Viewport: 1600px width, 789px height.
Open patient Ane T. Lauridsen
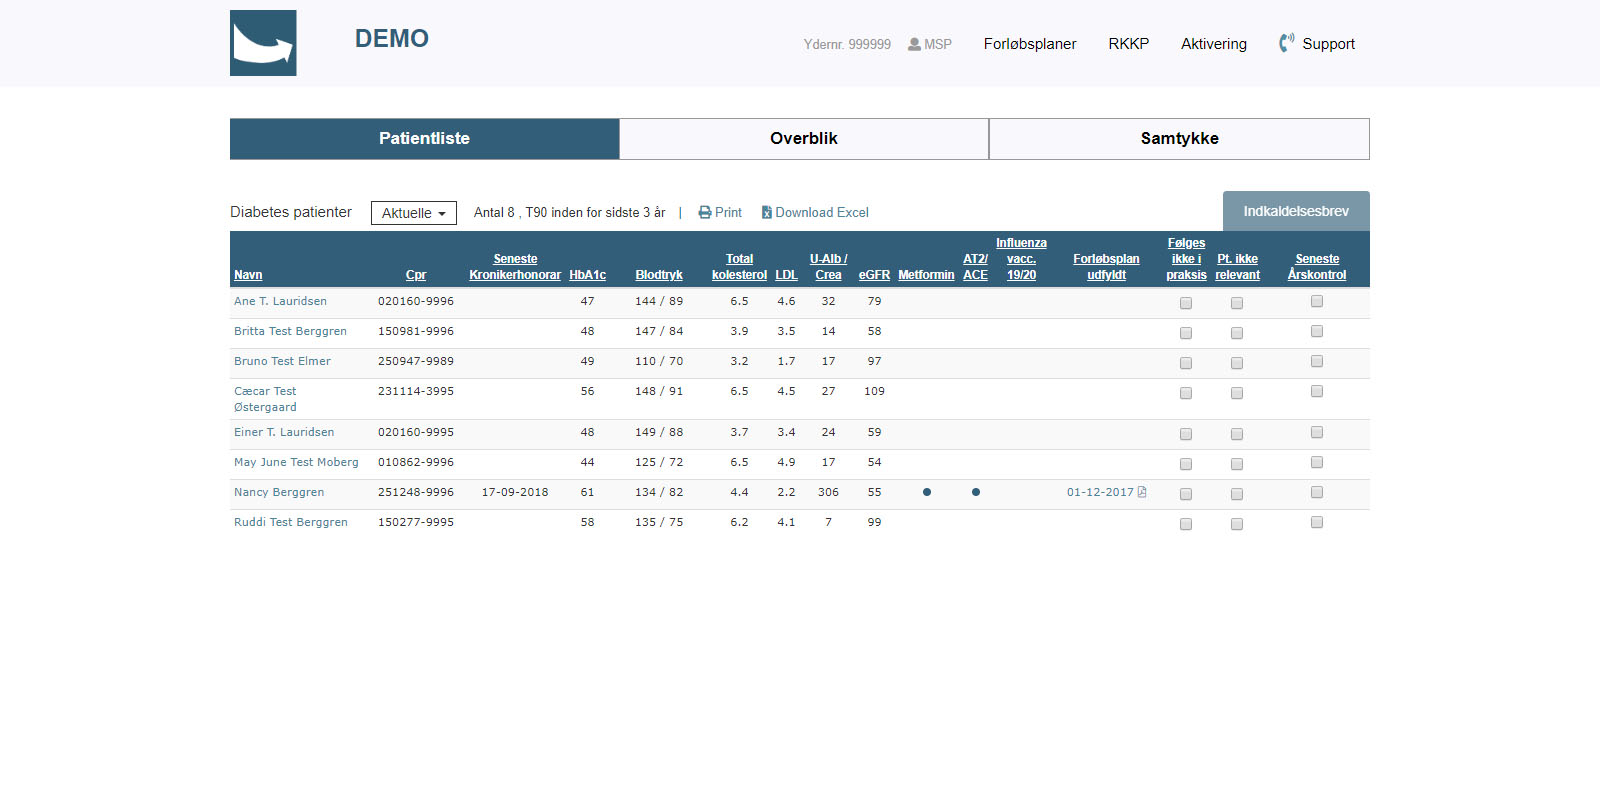click(280, 301)
